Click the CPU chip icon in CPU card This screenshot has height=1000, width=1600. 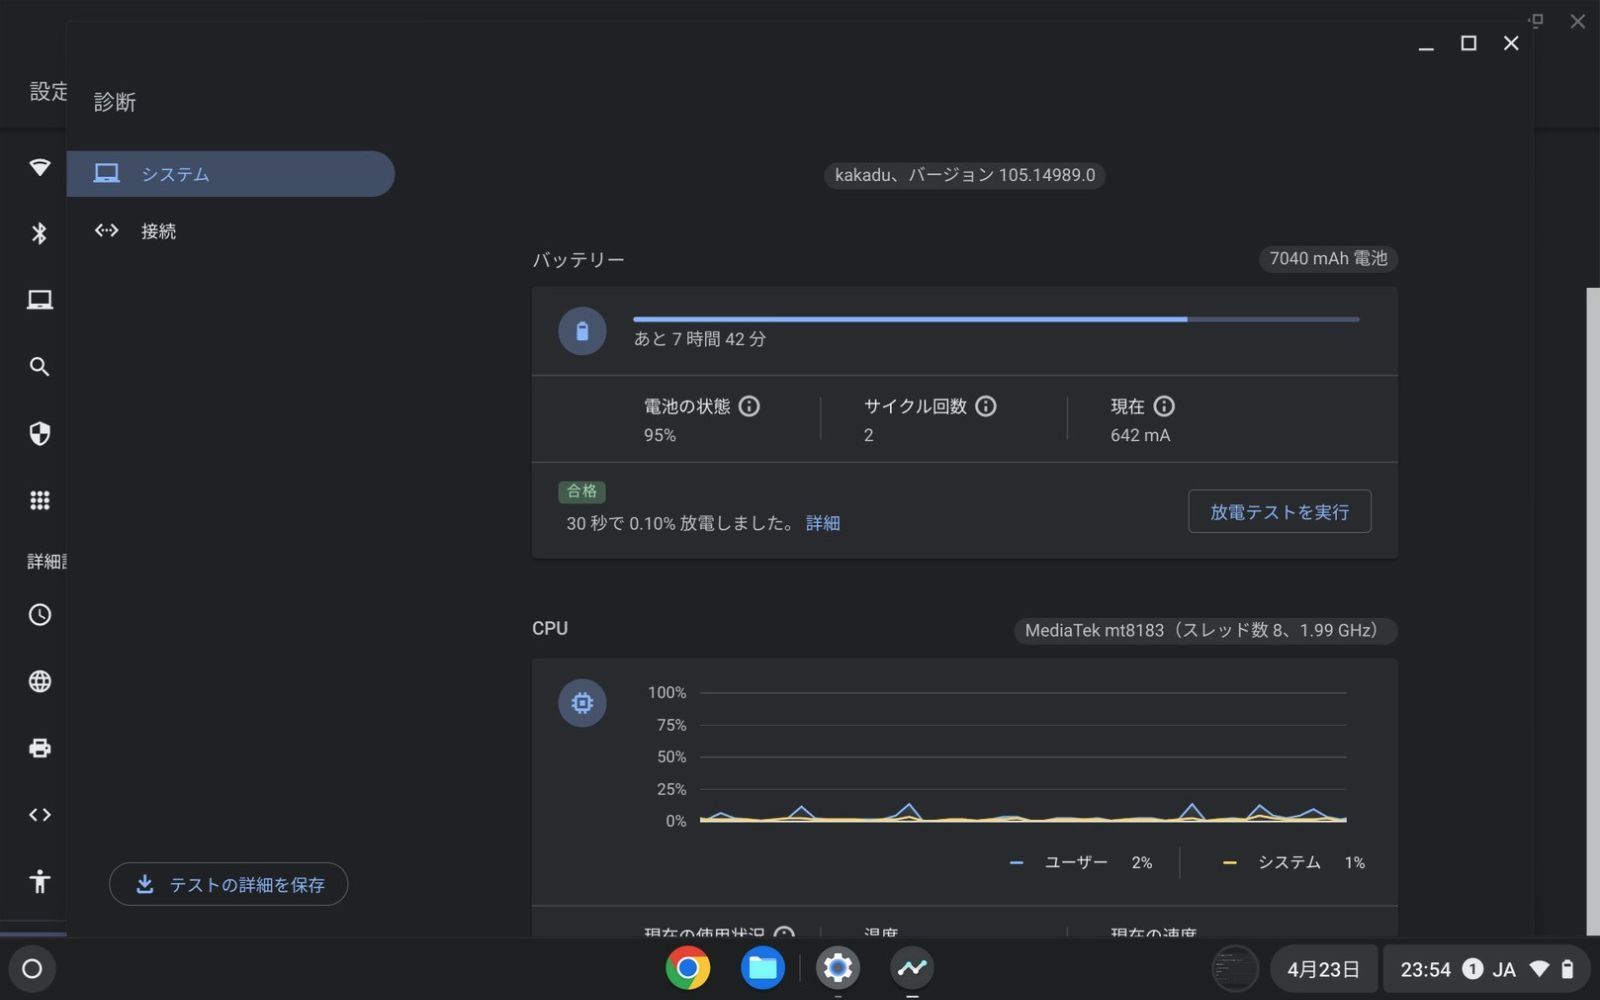coord(582,703)
